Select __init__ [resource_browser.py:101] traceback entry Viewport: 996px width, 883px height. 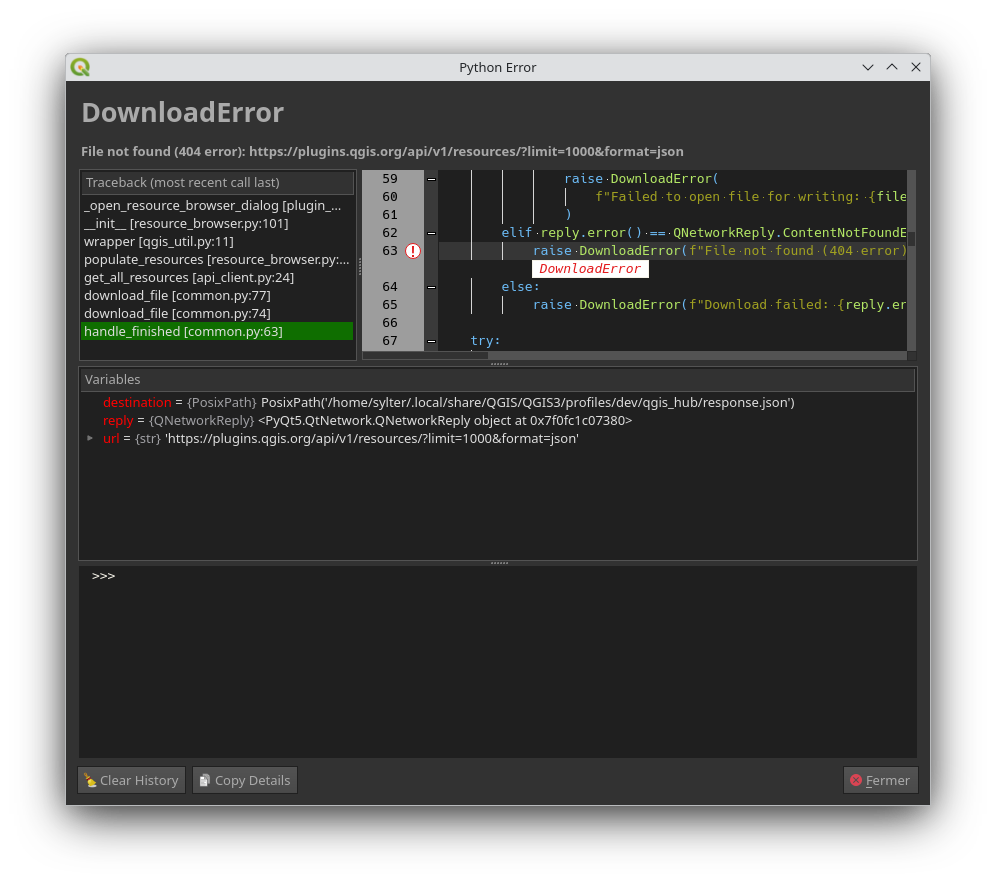pyautogui.click(x=217, y=224)
